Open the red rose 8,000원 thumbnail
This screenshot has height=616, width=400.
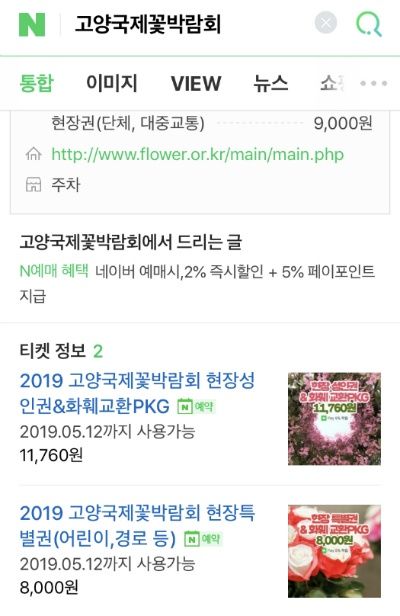(x=334, y=551)
